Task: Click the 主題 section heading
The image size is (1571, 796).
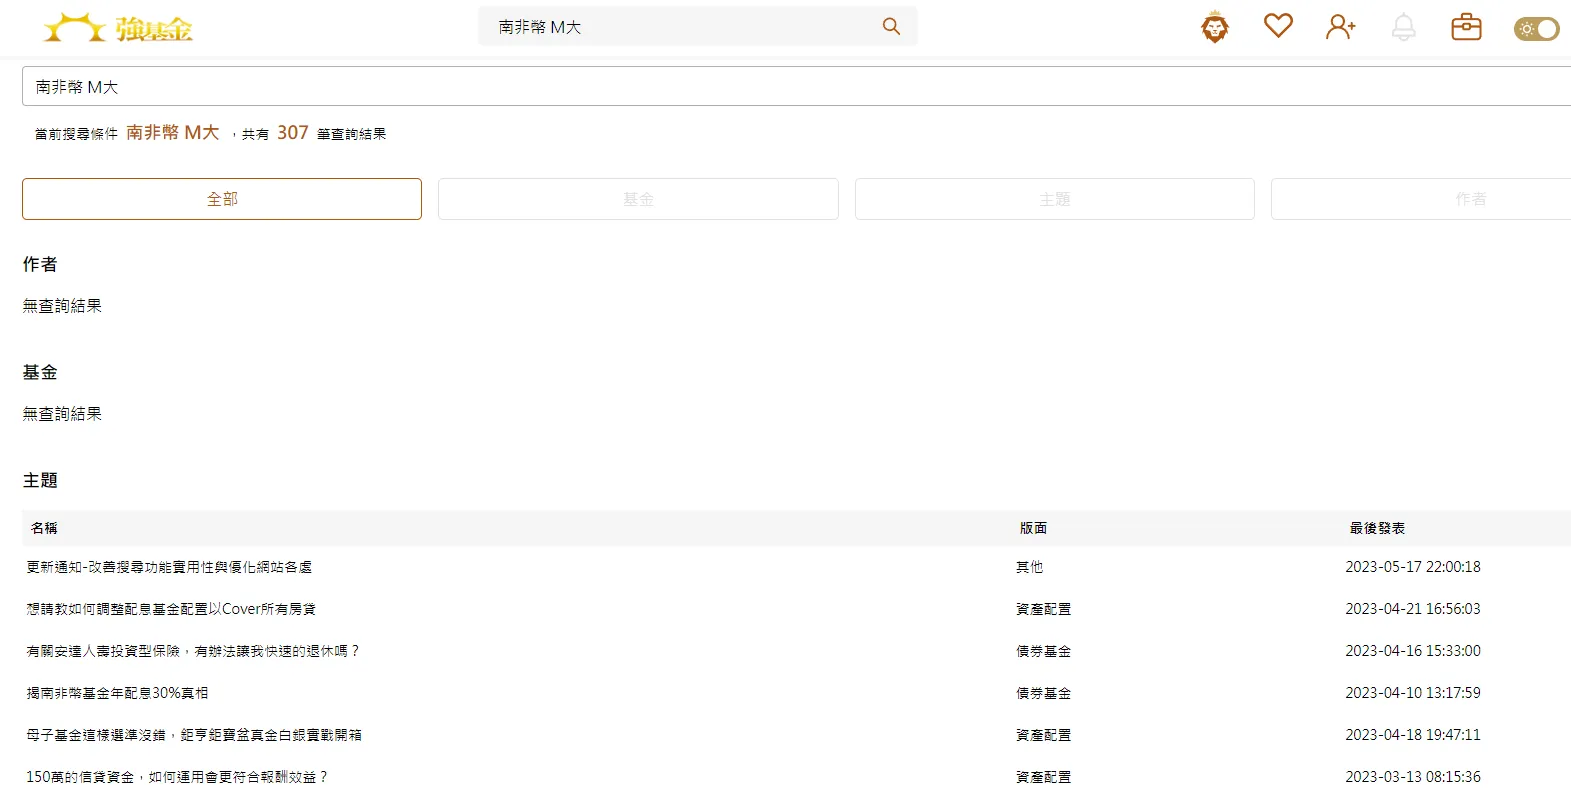Action: point(40,480)
